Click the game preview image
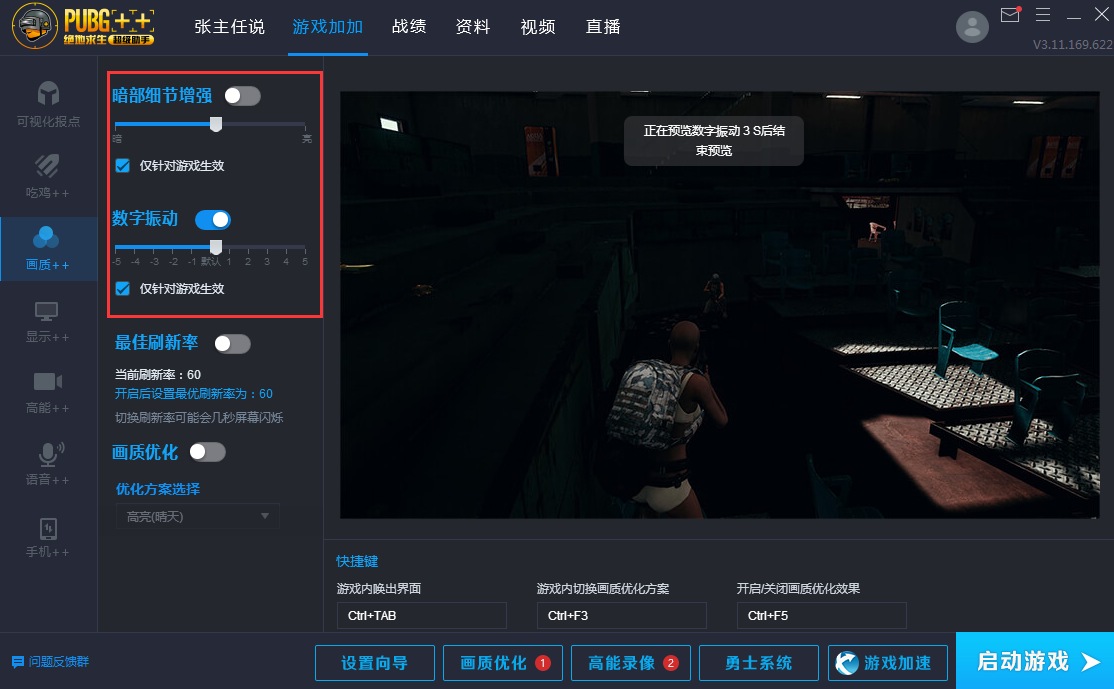 click(720, 305)
